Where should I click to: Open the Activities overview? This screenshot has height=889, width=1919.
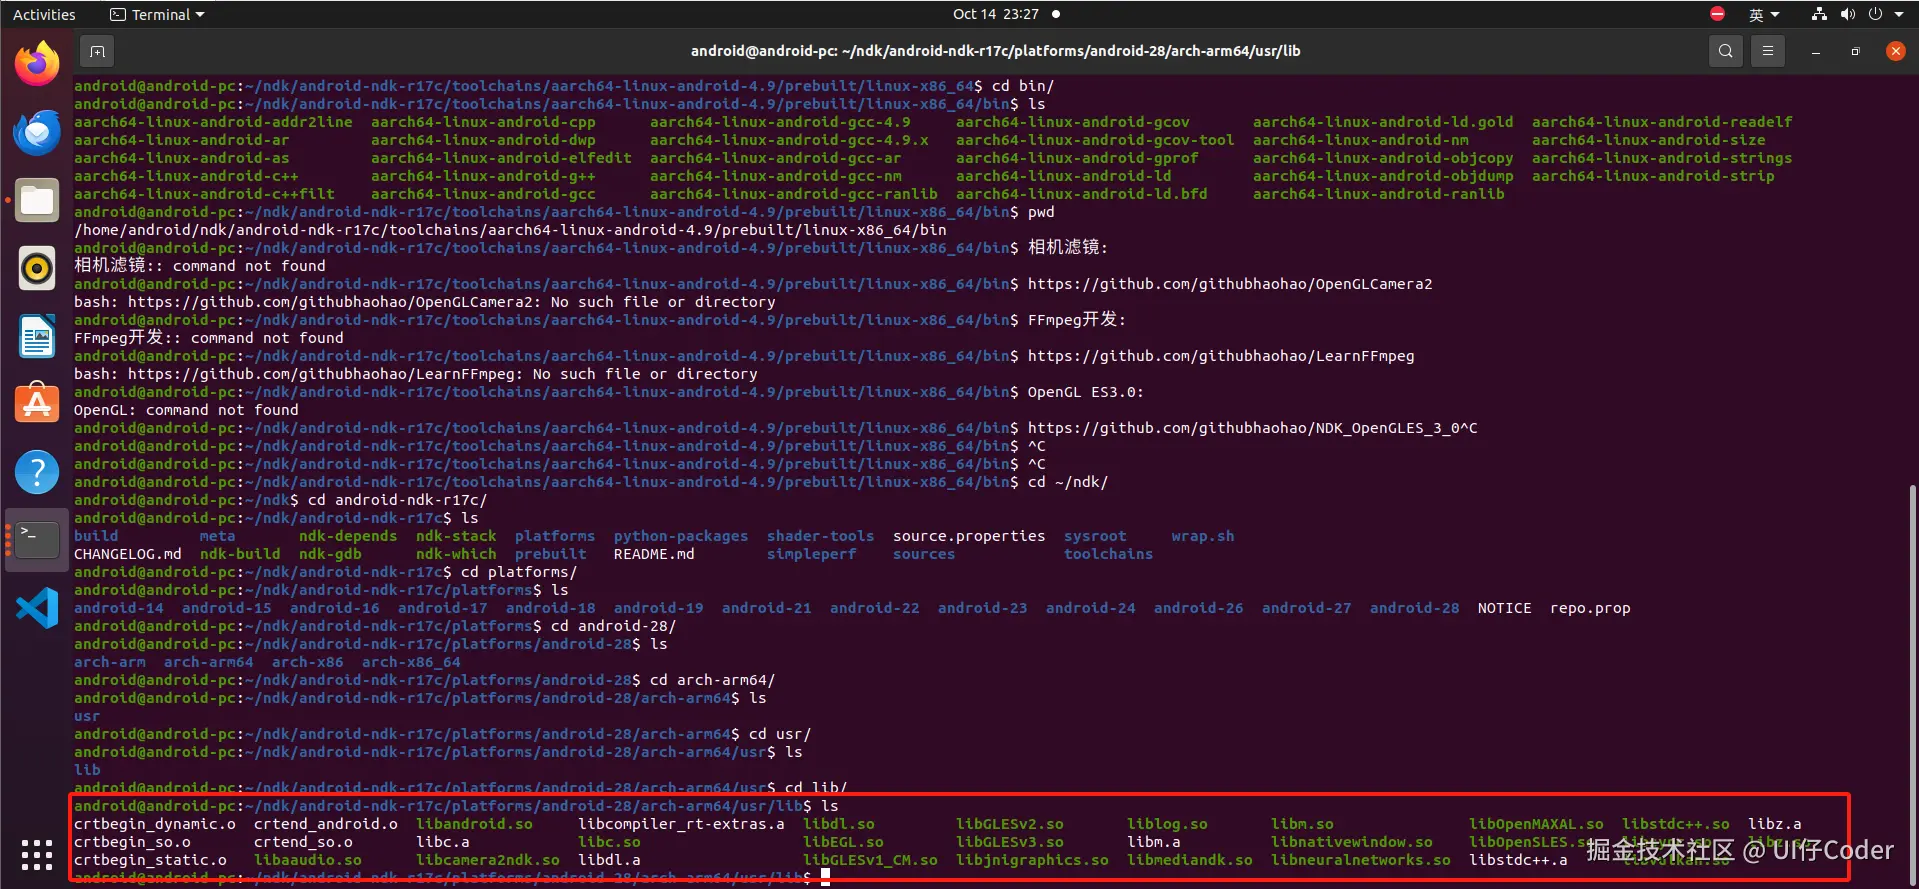coord(44,14)
